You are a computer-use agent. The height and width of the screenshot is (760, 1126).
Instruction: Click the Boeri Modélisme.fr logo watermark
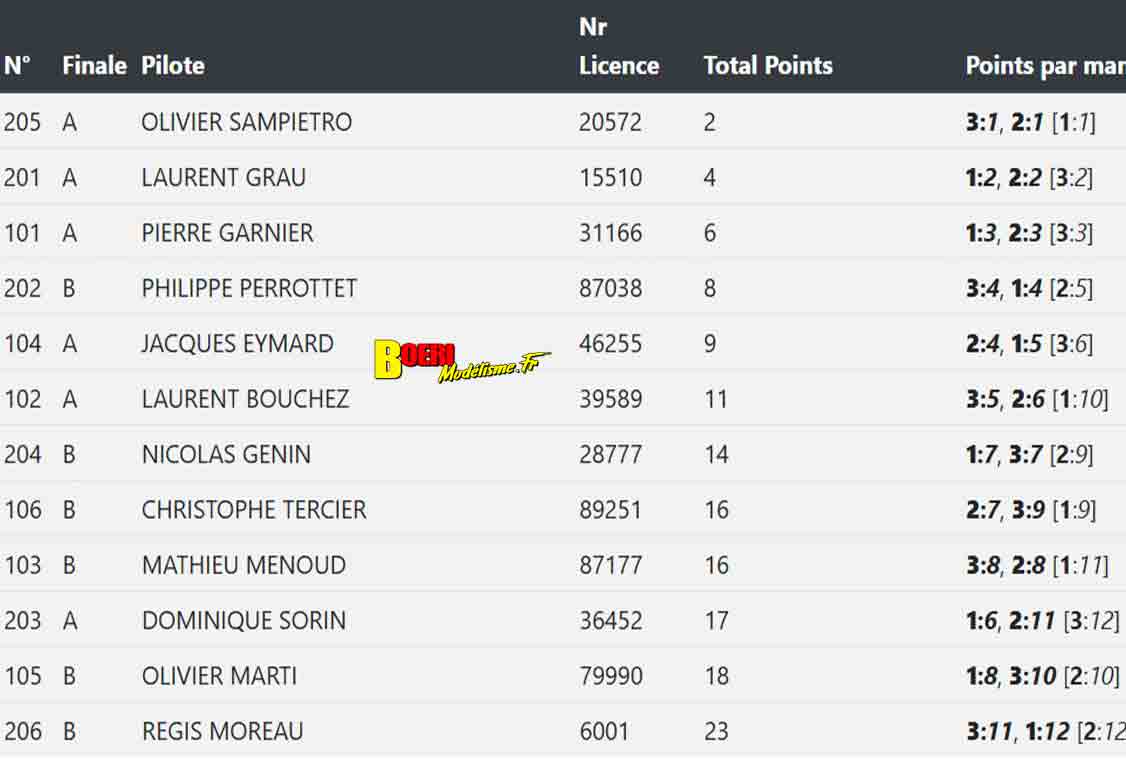tap(462, 361)
